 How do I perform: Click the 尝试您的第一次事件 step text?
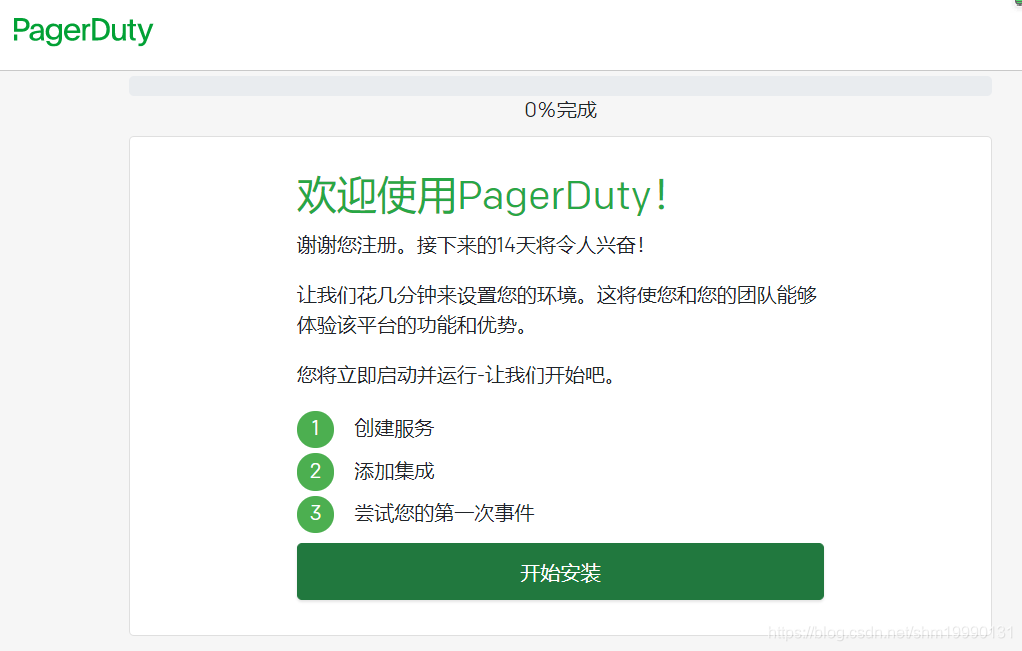point(444,513)
